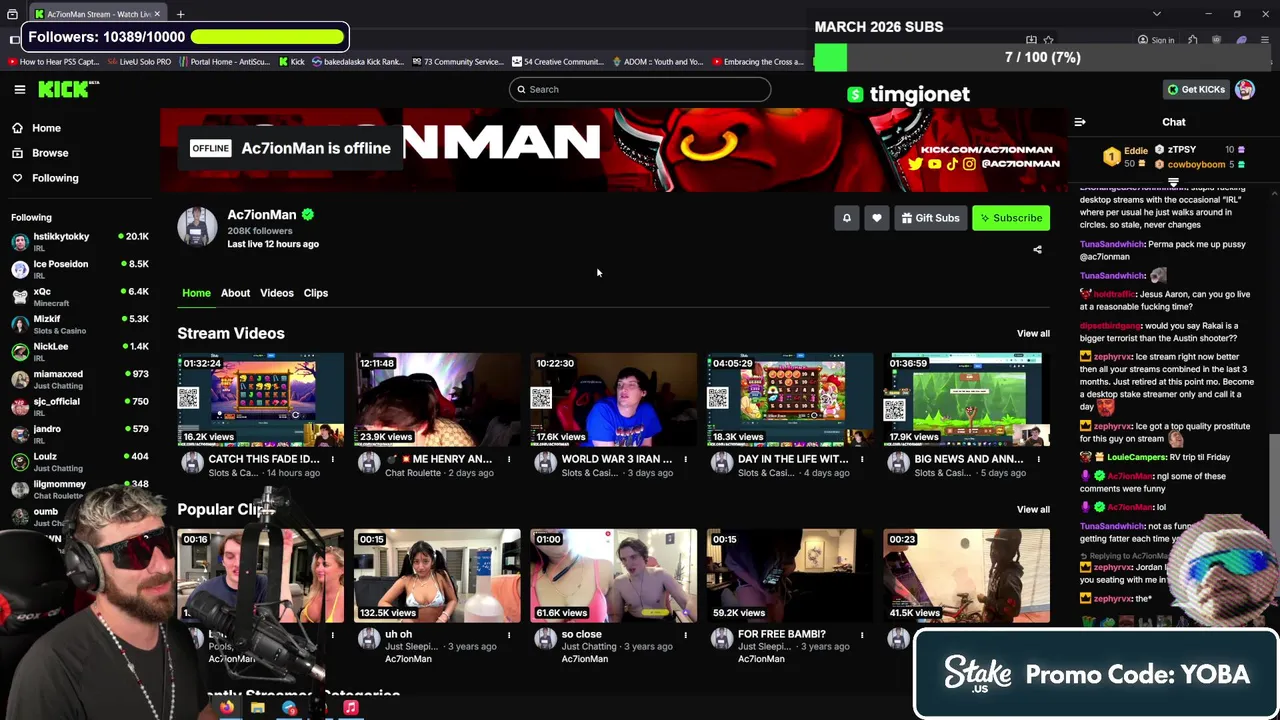
Task: Open options for WORLD WAR 3 IRAN video
Action: click(685, 459)
